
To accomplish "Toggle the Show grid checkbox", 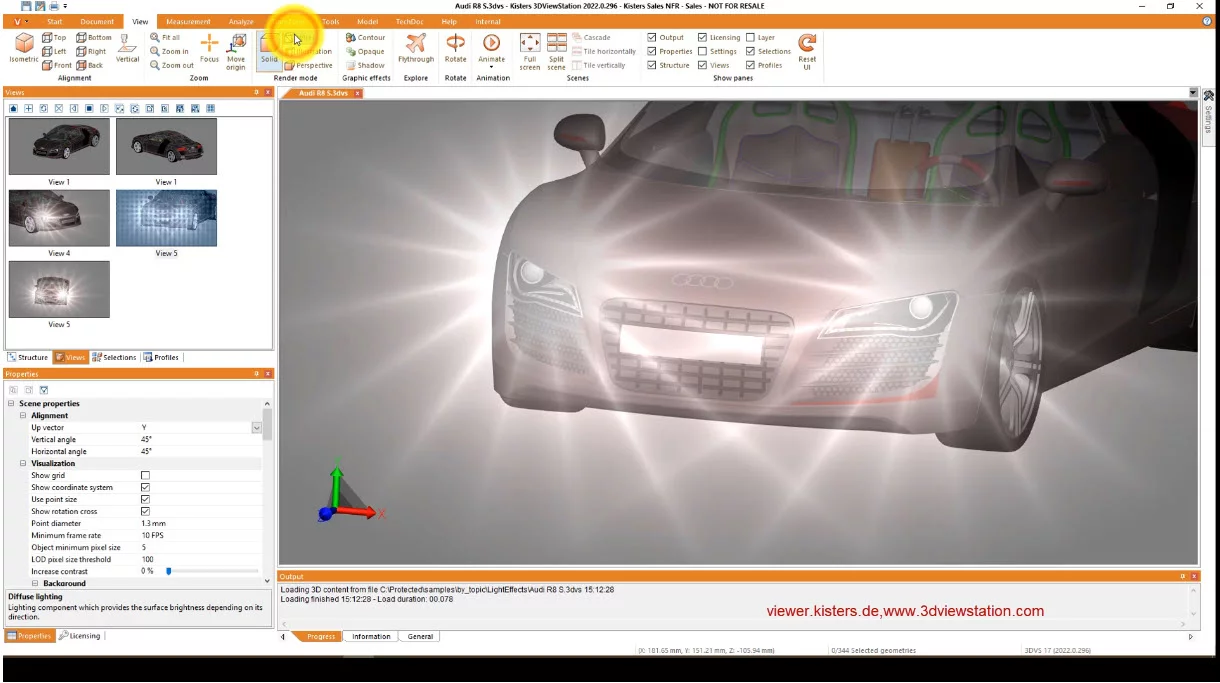I will [144, 475].
